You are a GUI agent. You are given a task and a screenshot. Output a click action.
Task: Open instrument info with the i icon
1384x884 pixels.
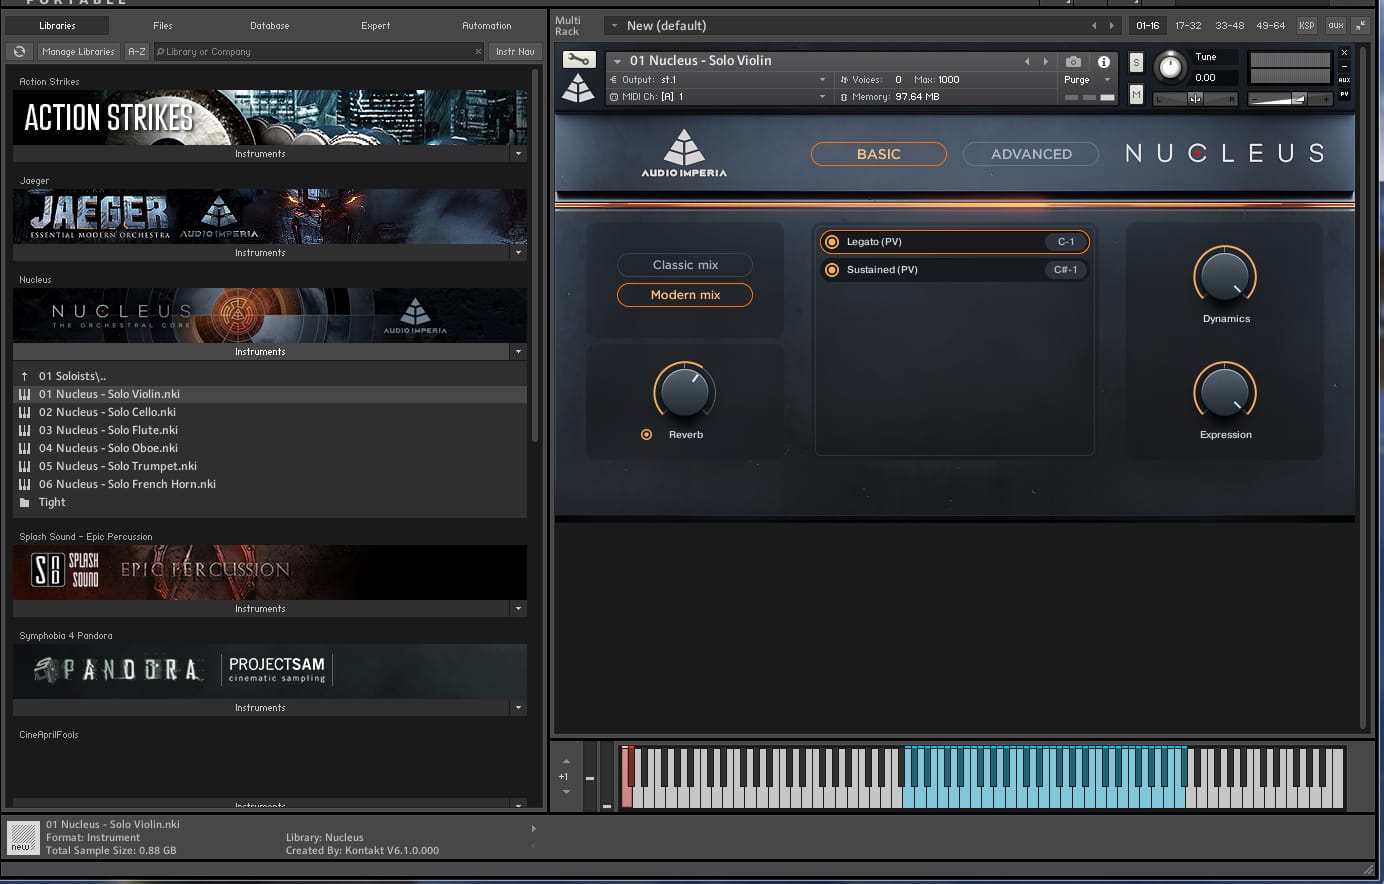pyautogui.click(x=1104, y=61)
